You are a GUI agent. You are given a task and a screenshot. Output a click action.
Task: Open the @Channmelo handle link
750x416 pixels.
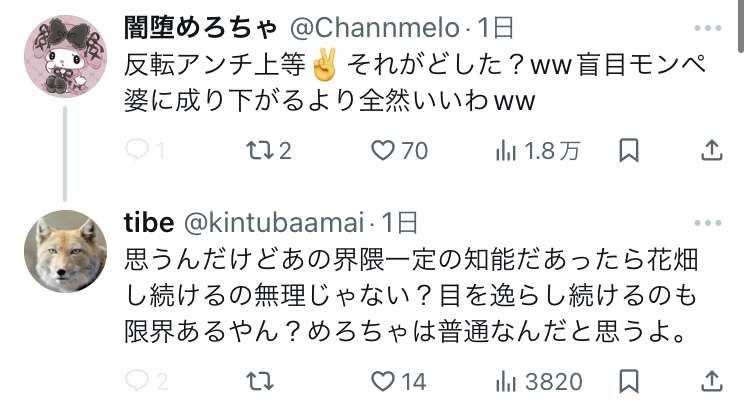375,28
